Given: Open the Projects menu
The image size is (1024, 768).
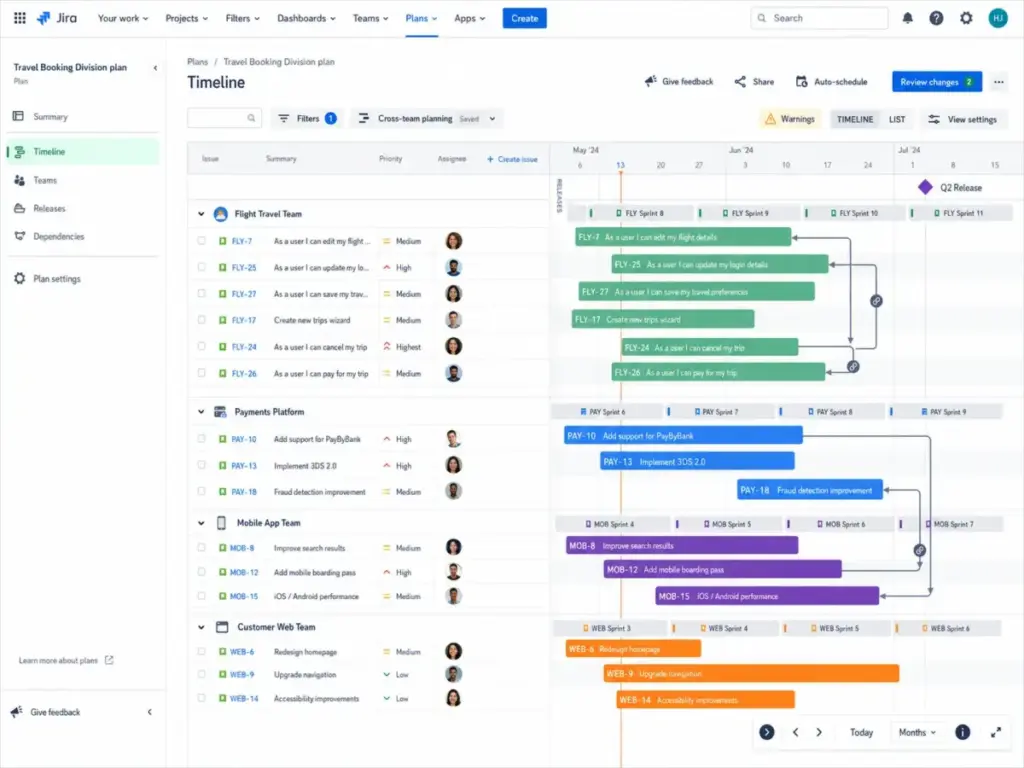Looking at the screenshot, I should pyautogui.click(x=187, y=18).
